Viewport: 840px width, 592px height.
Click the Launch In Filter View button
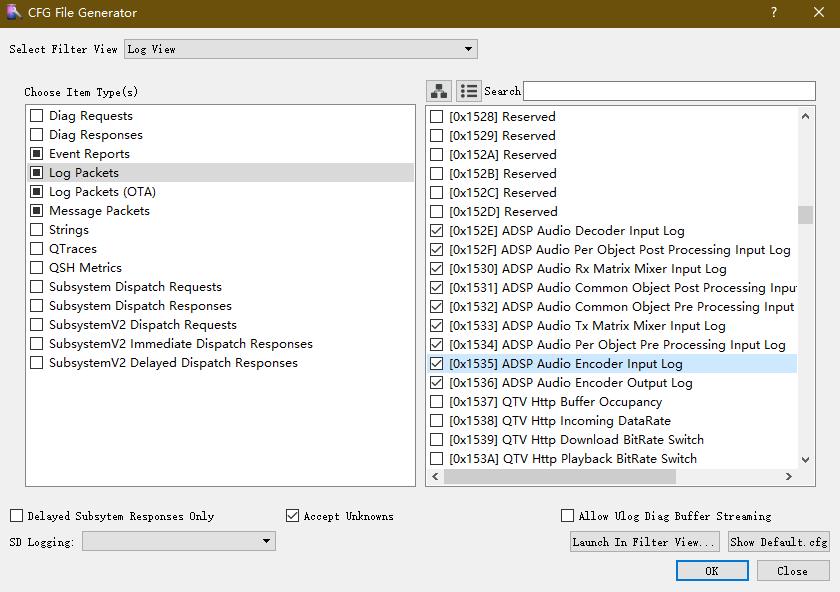[644, 541]
